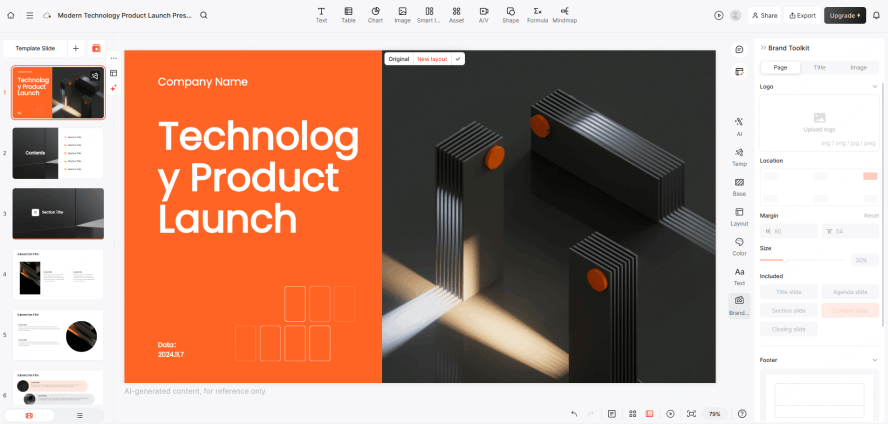Screen dimensions: 888x424
Task: Click the Export button
Action: click(802, 15)
